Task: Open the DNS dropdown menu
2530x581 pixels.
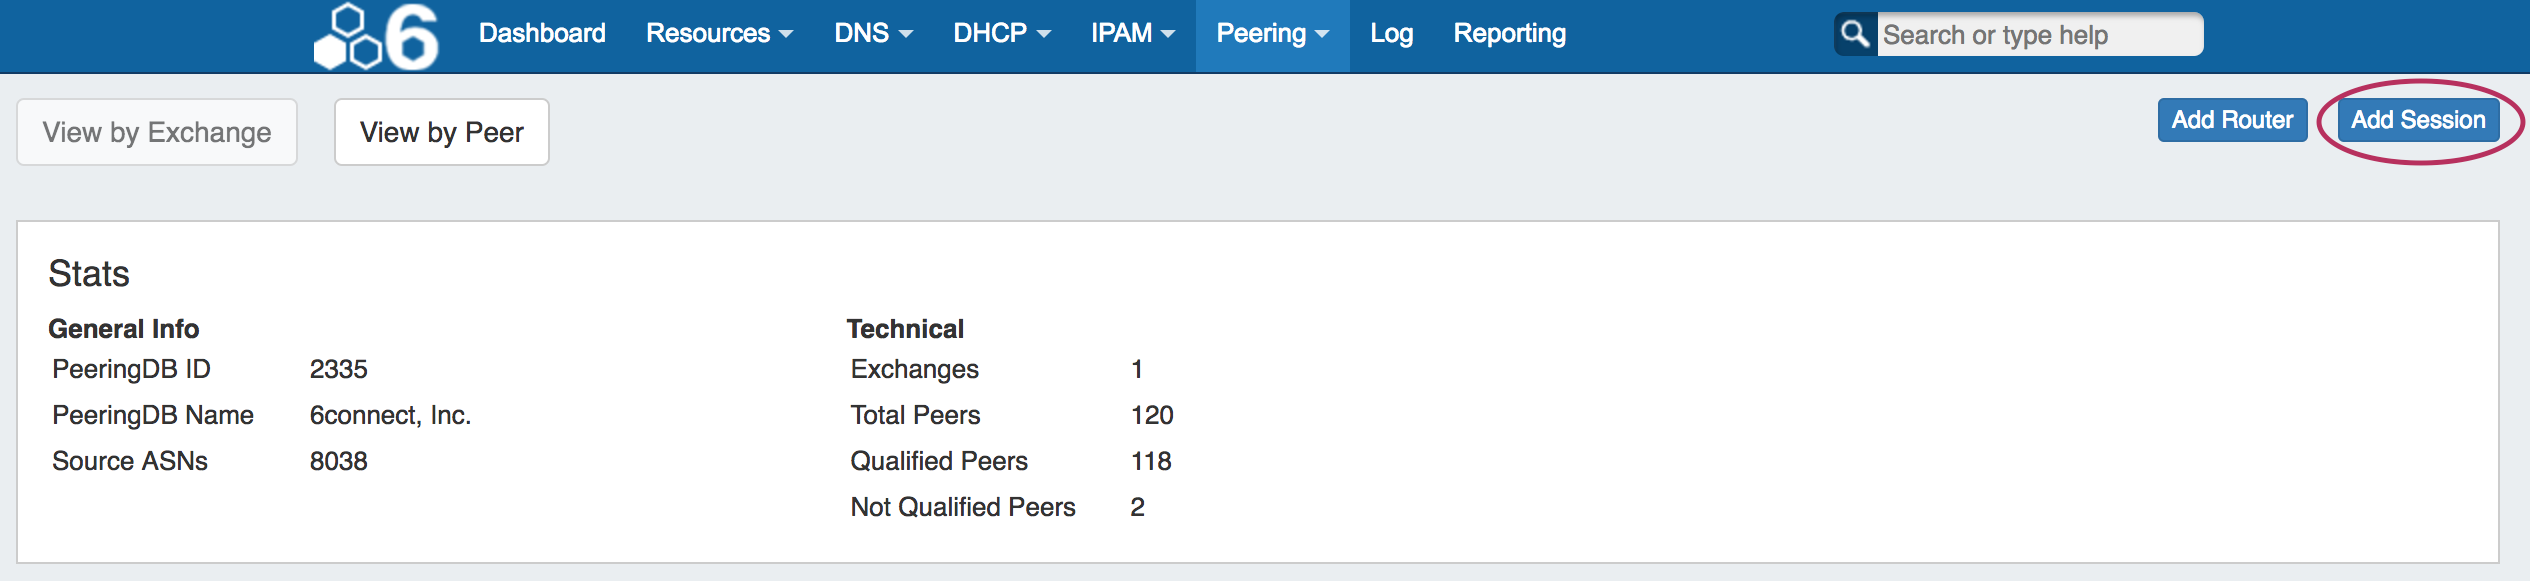Action: coord(873,34)
